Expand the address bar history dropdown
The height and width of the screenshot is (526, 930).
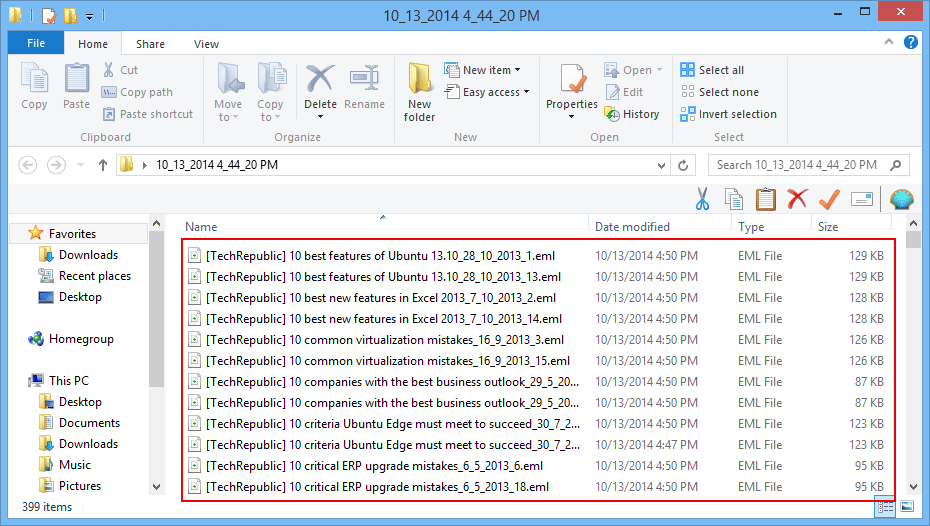click(661, 165)
